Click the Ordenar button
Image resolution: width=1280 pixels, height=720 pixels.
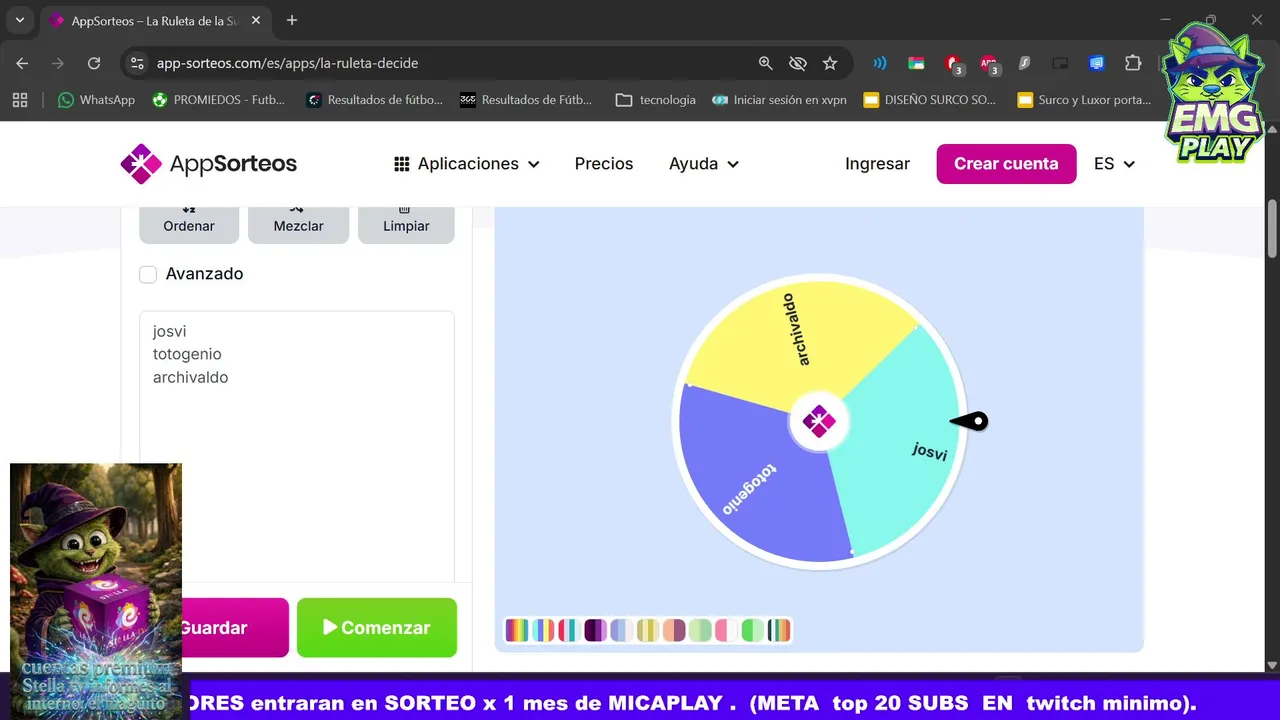[x=189, y=225]
